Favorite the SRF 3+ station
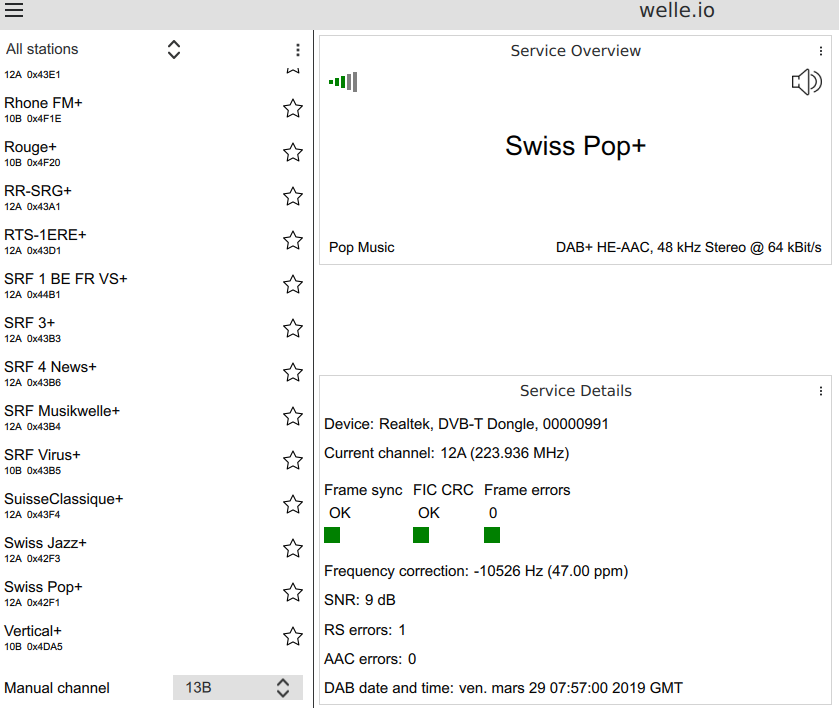Viewport: 839px width, 708px height. (x=293, y=329)
